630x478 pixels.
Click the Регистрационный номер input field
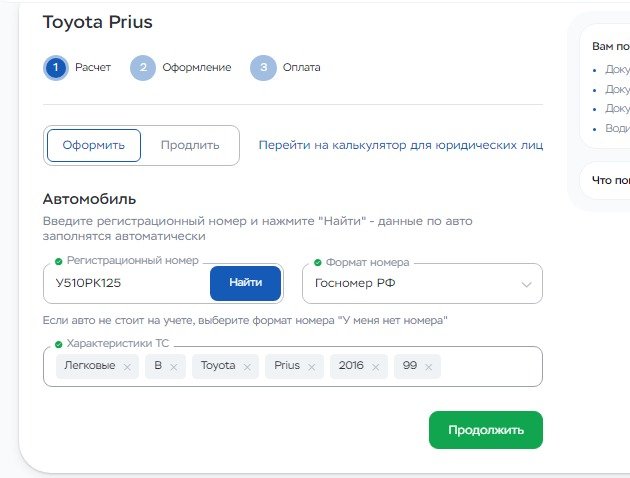click(x=127, y=283)
